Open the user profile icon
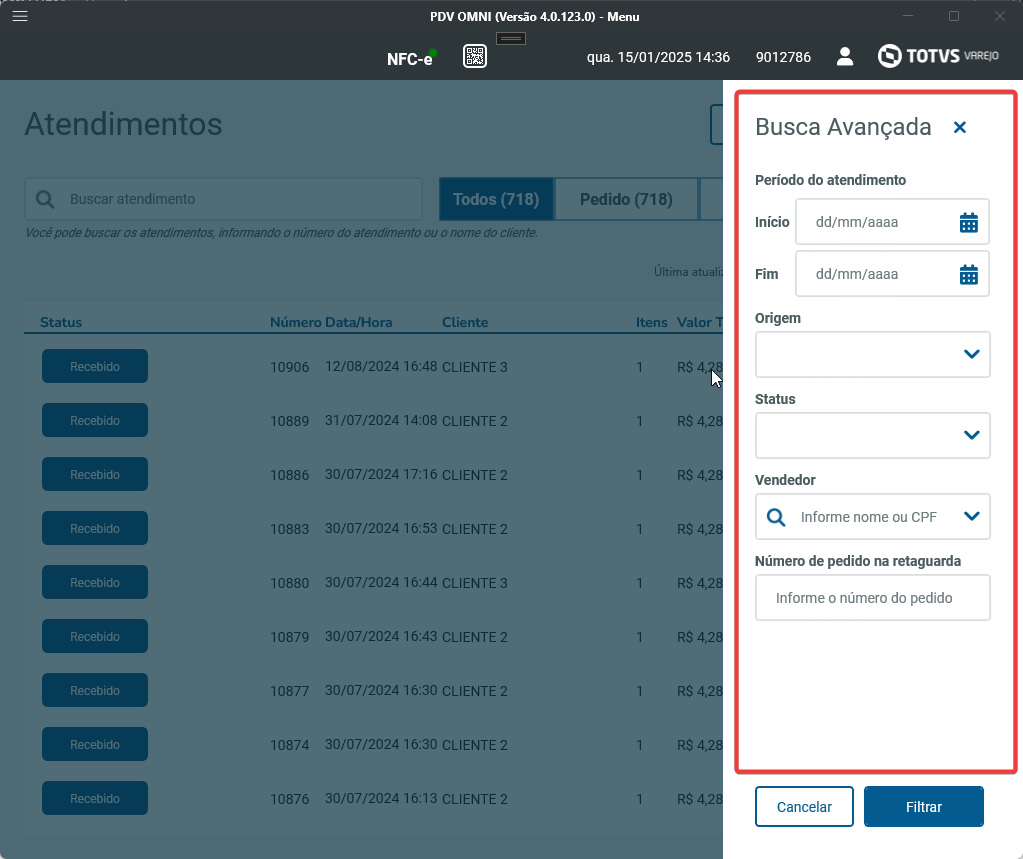The image size is (1023, 859). [x=845, y=57]
